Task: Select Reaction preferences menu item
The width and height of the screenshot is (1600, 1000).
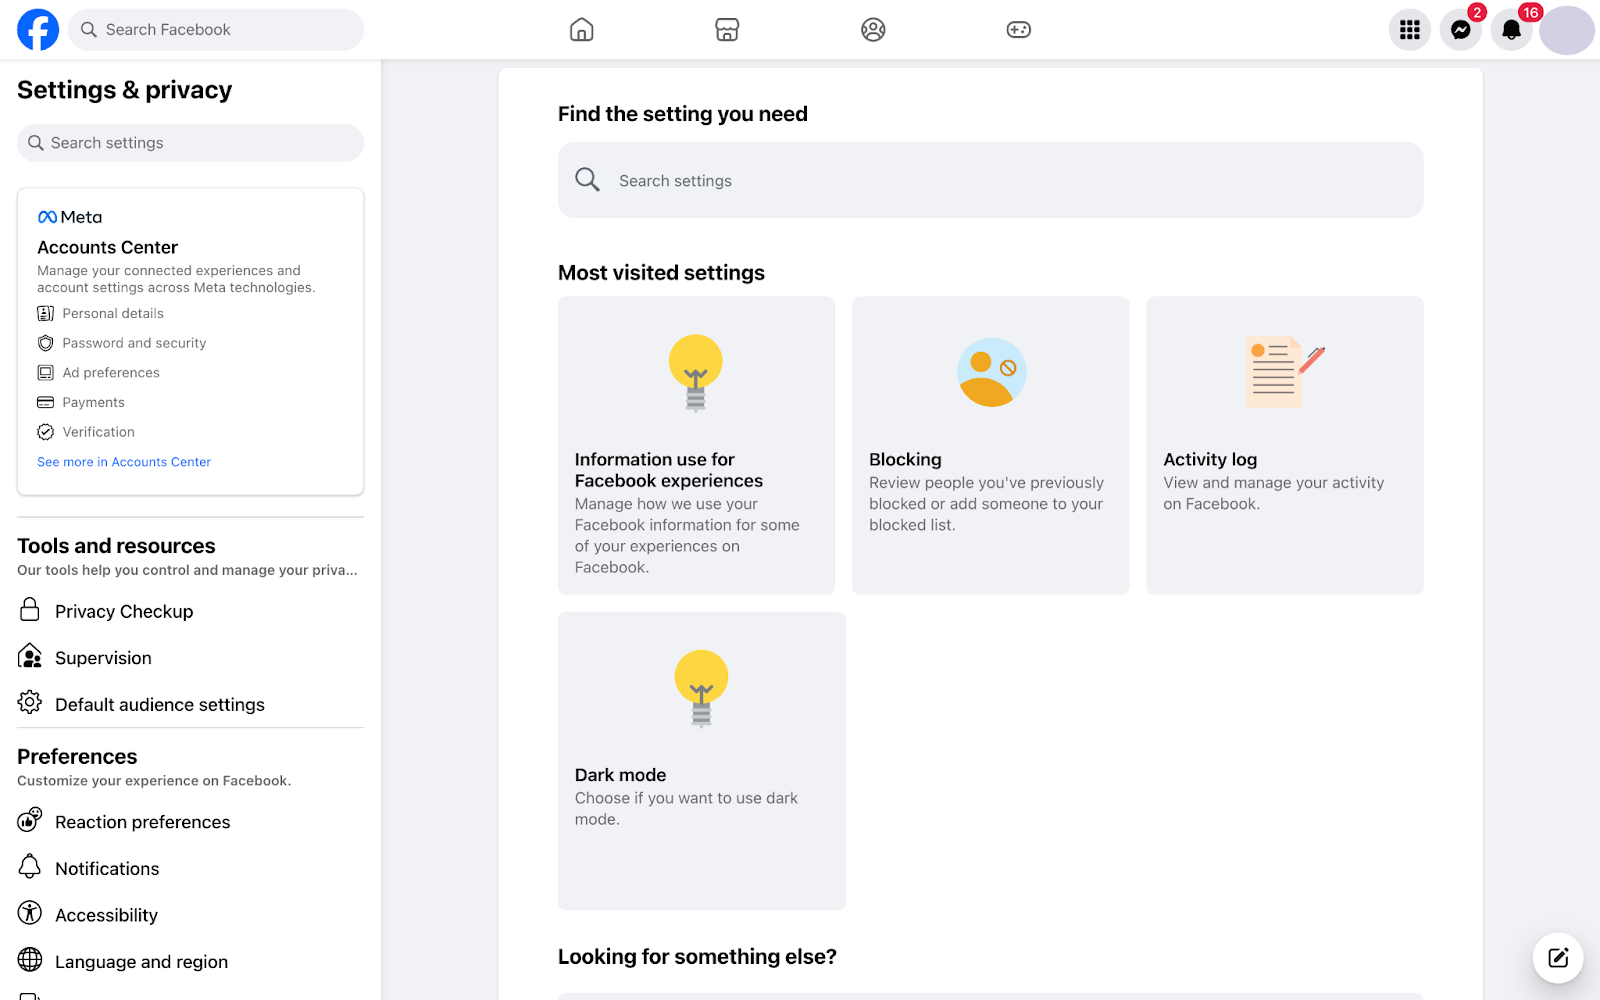Action: pos(190,822)
